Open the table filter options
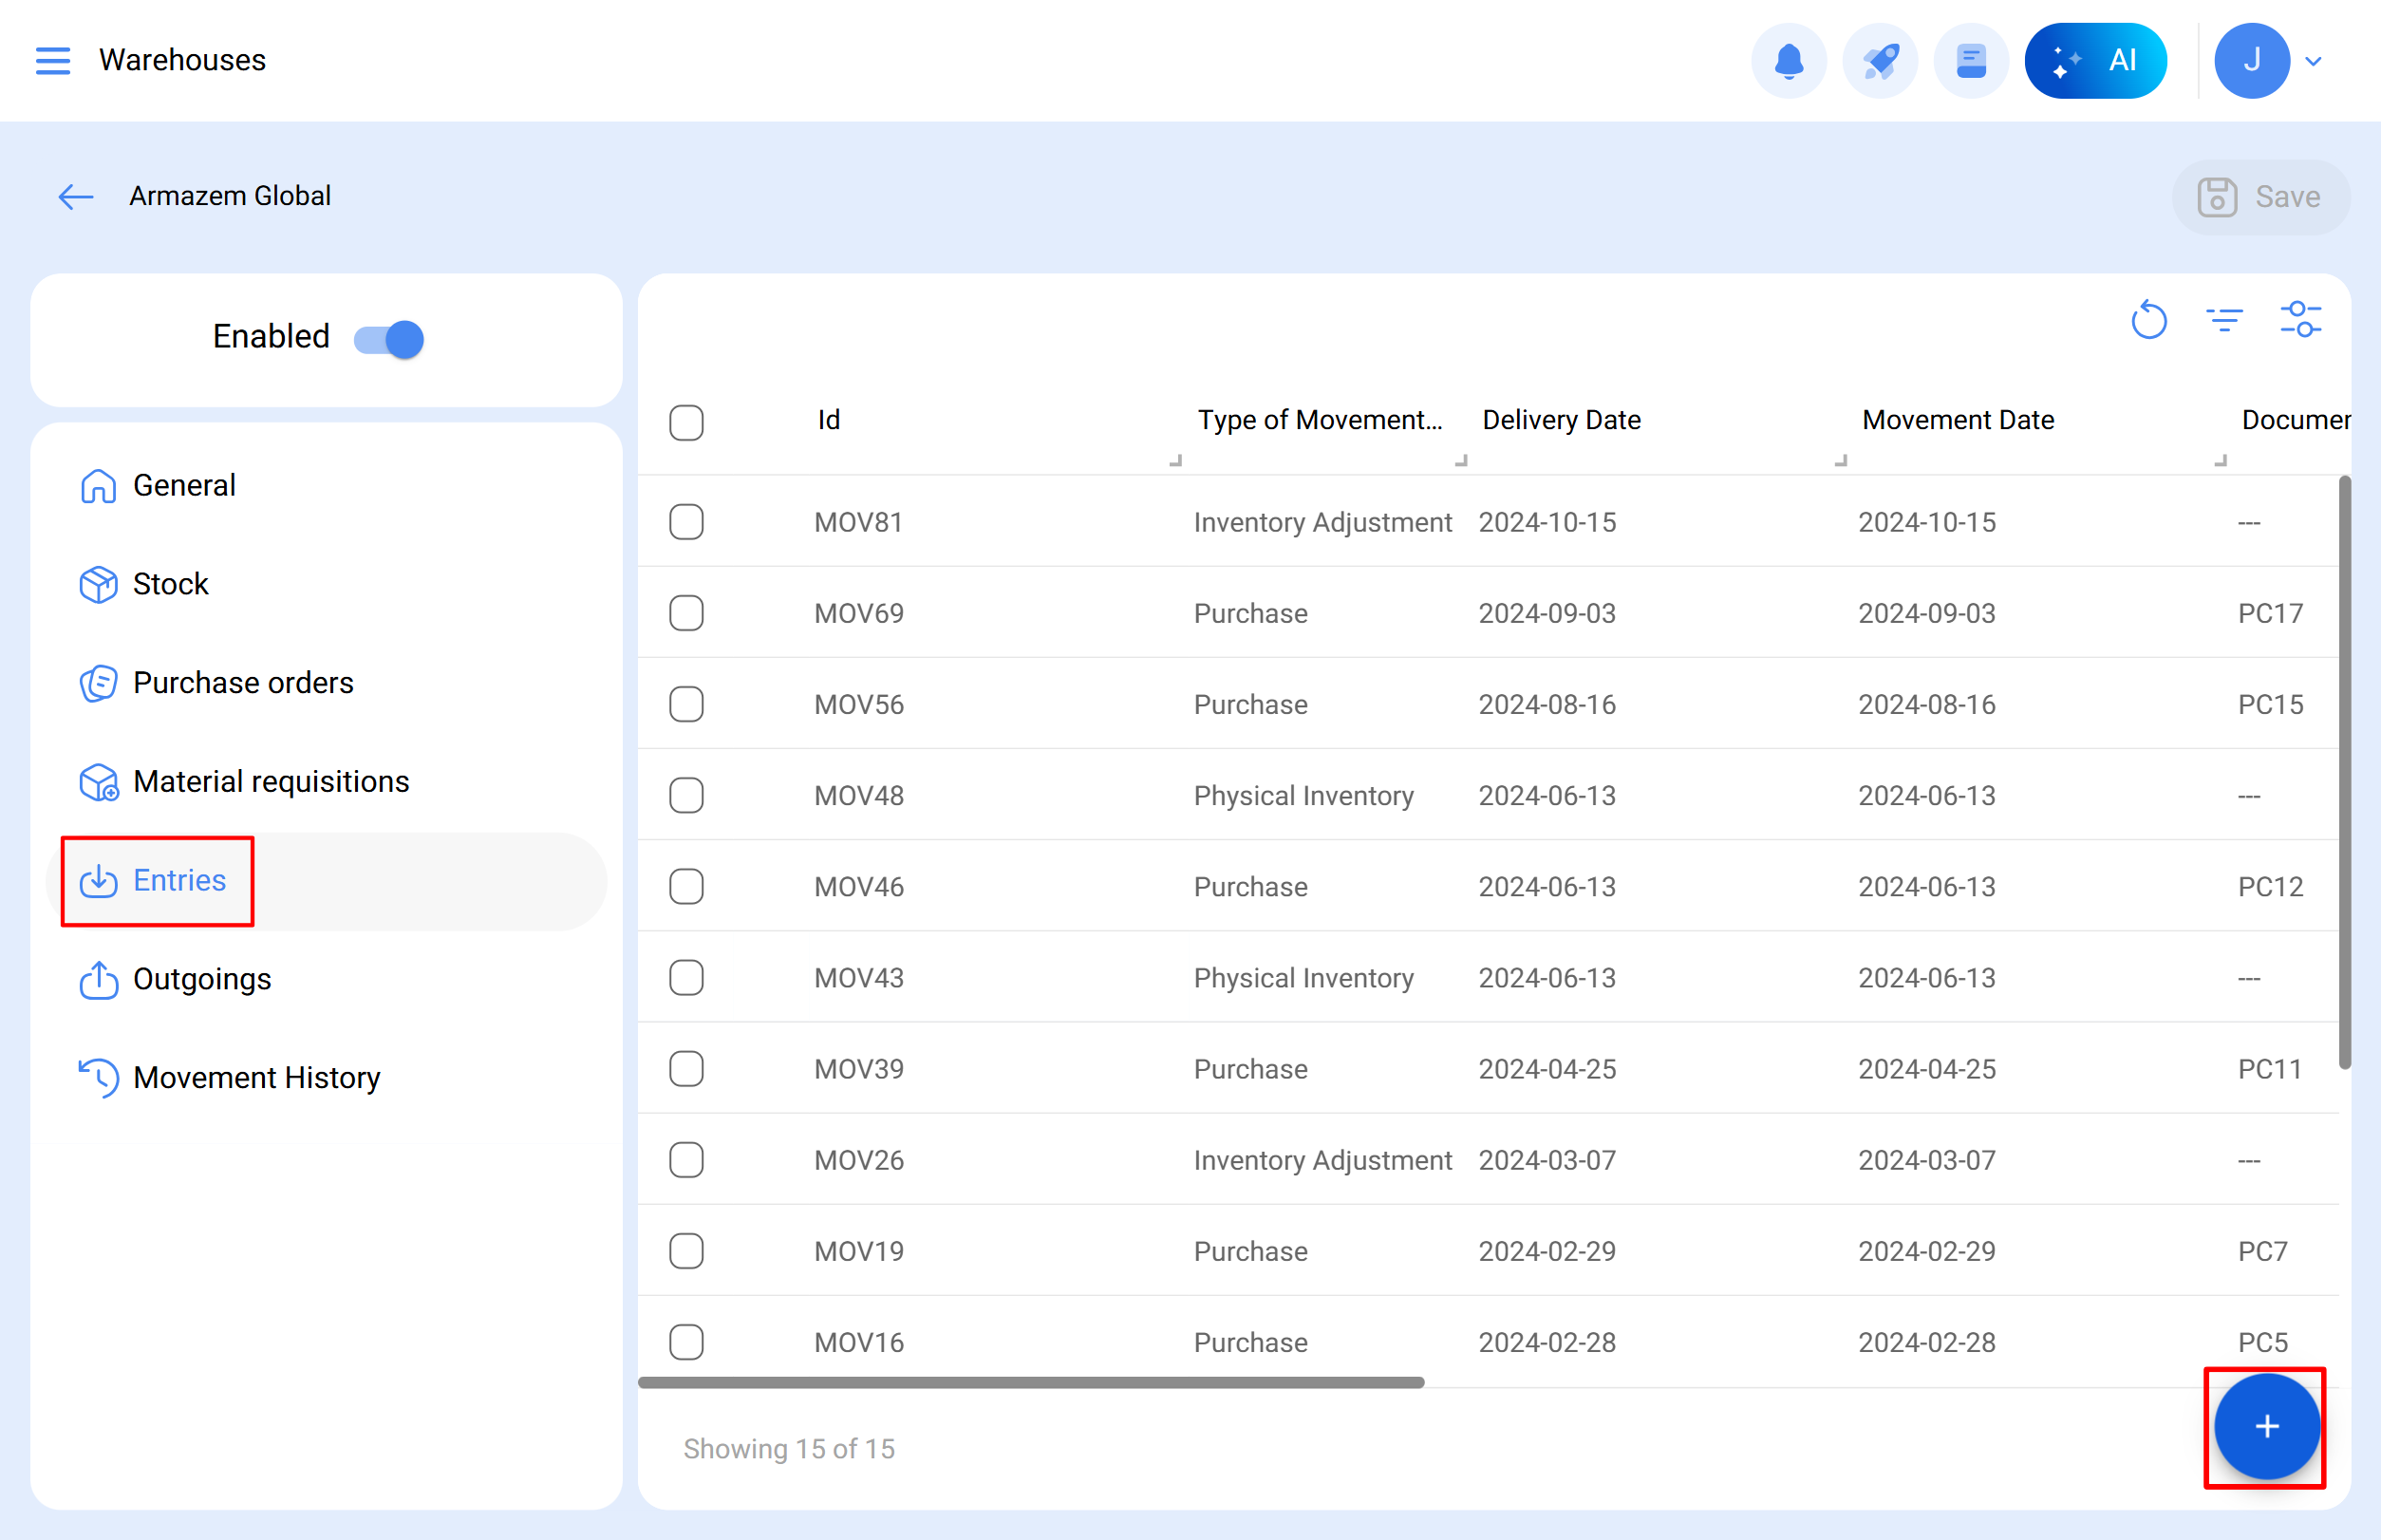2381x1540 pixels. (2225, 320)
